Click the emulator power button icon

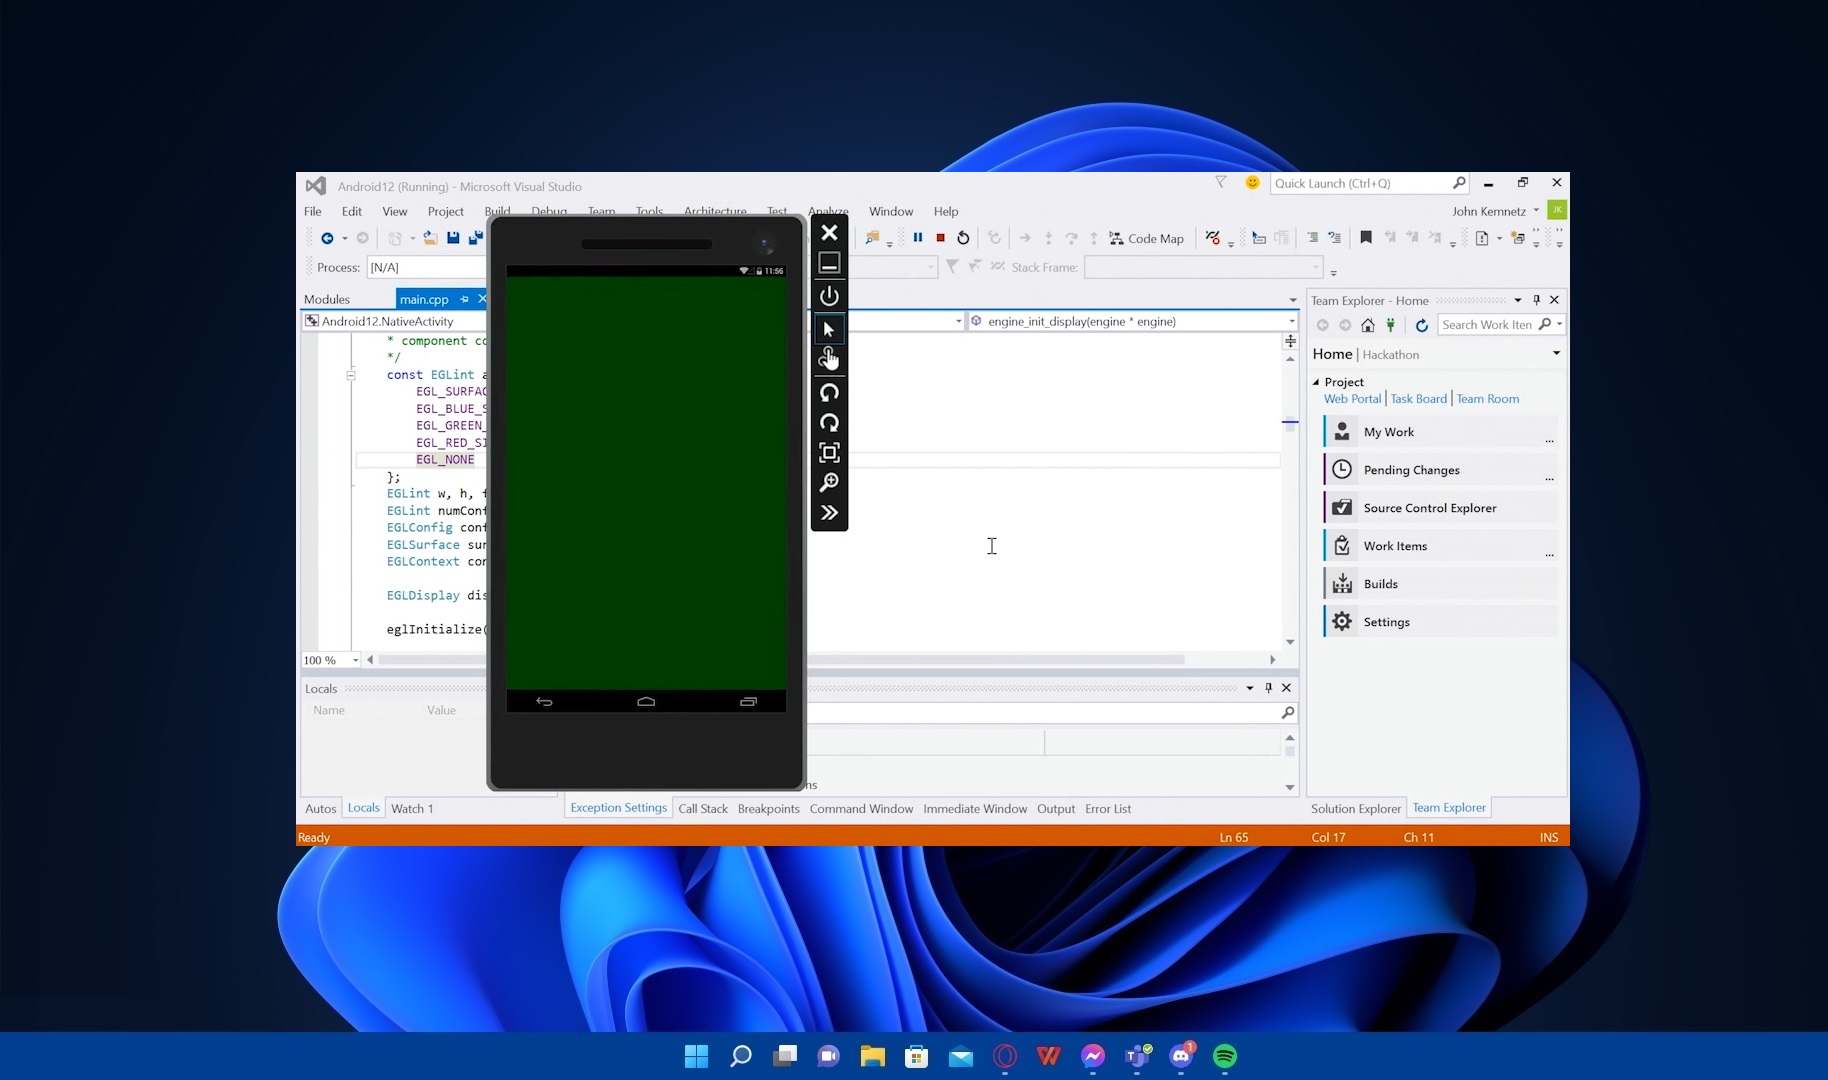coord(829,296)
